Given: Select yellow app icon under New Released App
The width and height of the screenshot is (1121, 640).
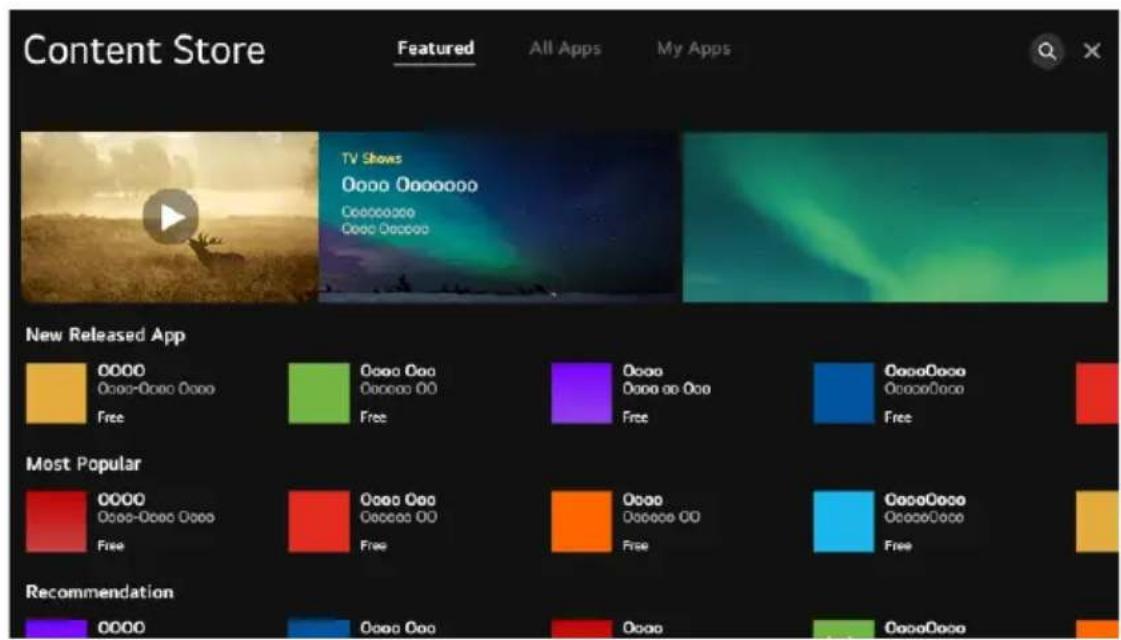Looking at the screenshot, I should coord(56,393).
